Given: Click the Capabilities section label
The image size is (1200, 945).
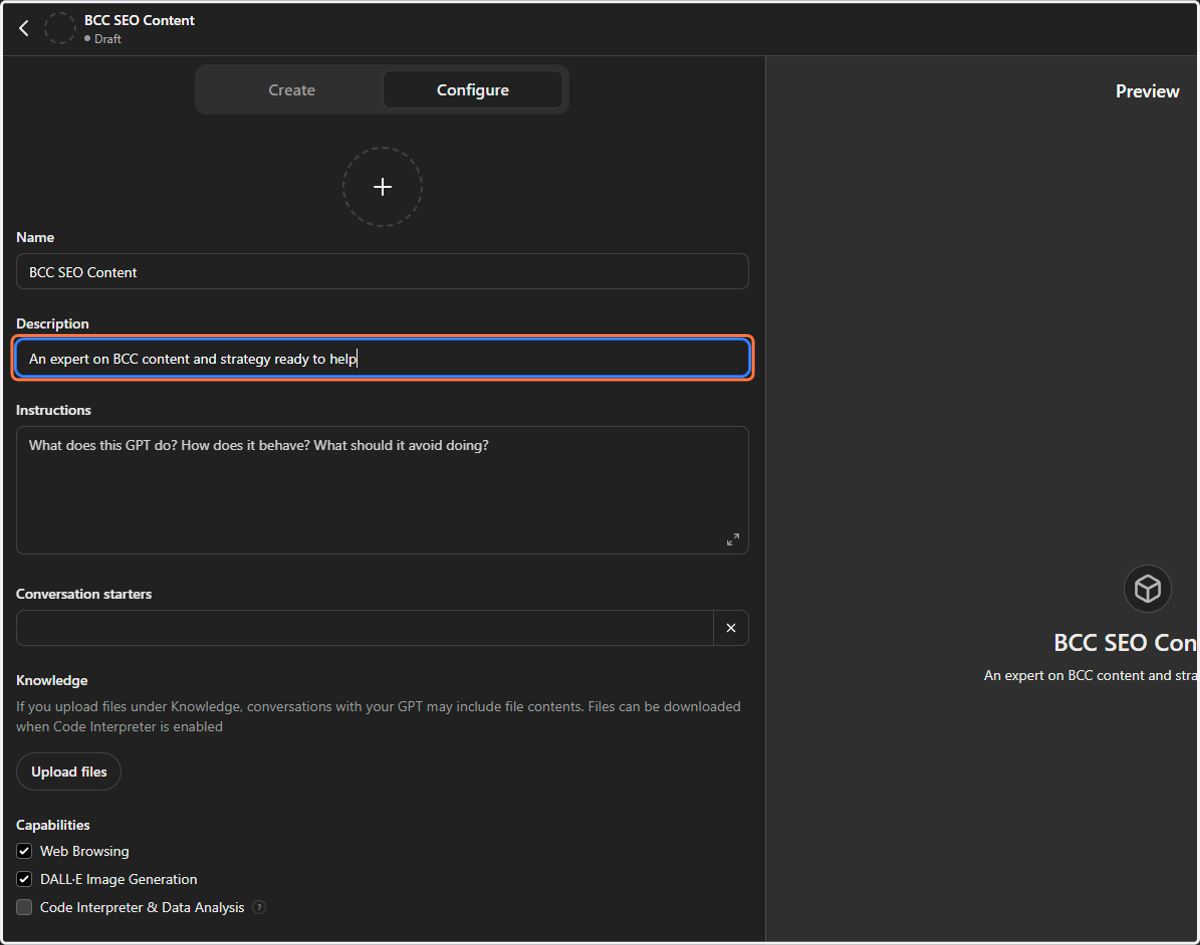Looking at the screenshot, I should (53, 825).
